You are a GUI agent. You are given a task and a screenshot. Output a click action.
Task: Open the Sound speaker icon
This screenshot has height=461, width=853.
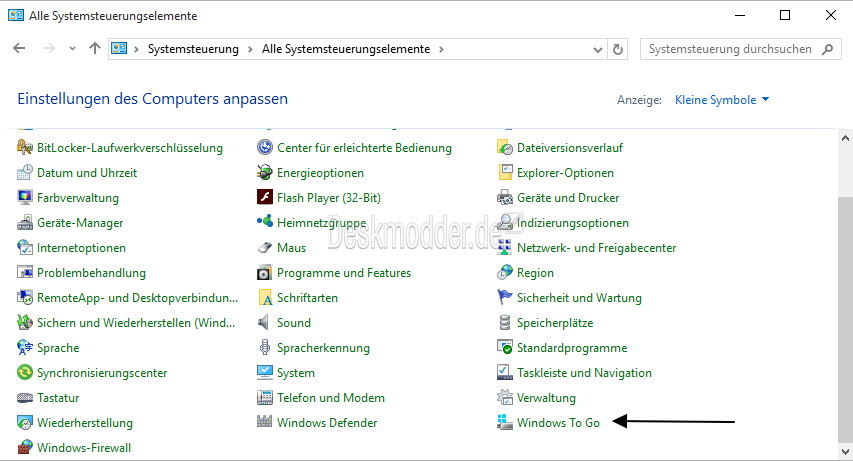(264, 322)
